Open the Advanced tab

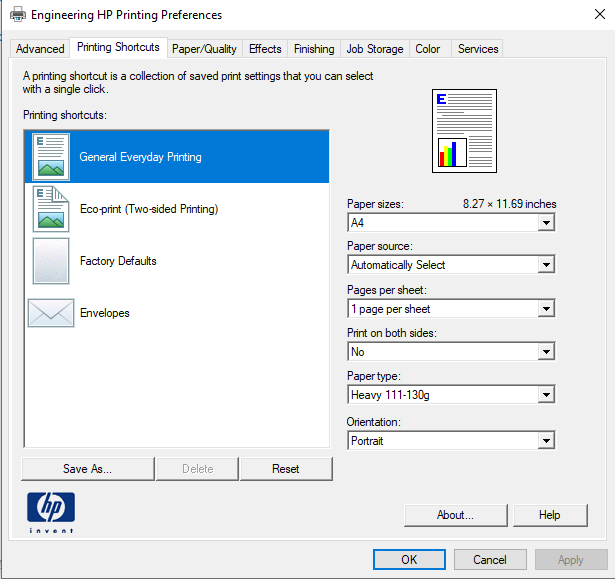(40, 49)
